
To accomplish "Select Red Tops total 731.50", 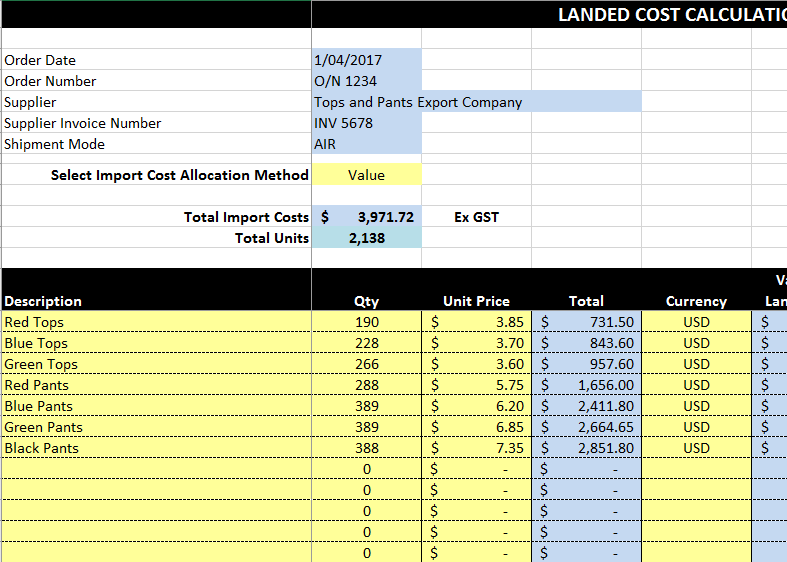I will 586,322.
